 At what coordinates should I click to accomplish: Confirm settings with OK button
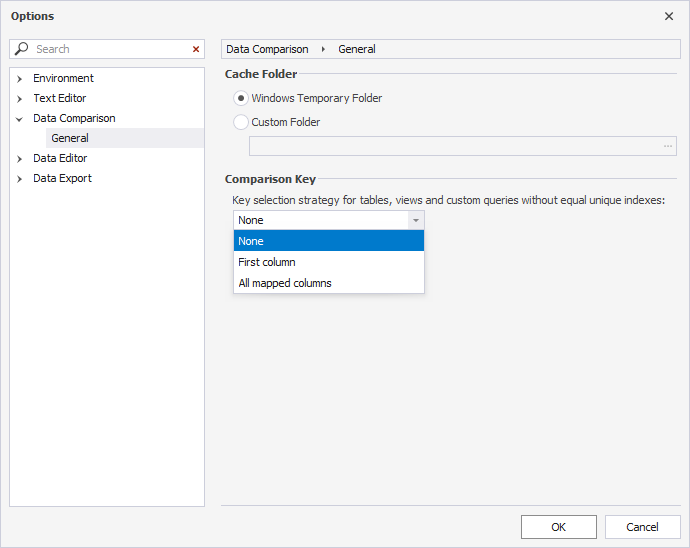click(559, 527)
